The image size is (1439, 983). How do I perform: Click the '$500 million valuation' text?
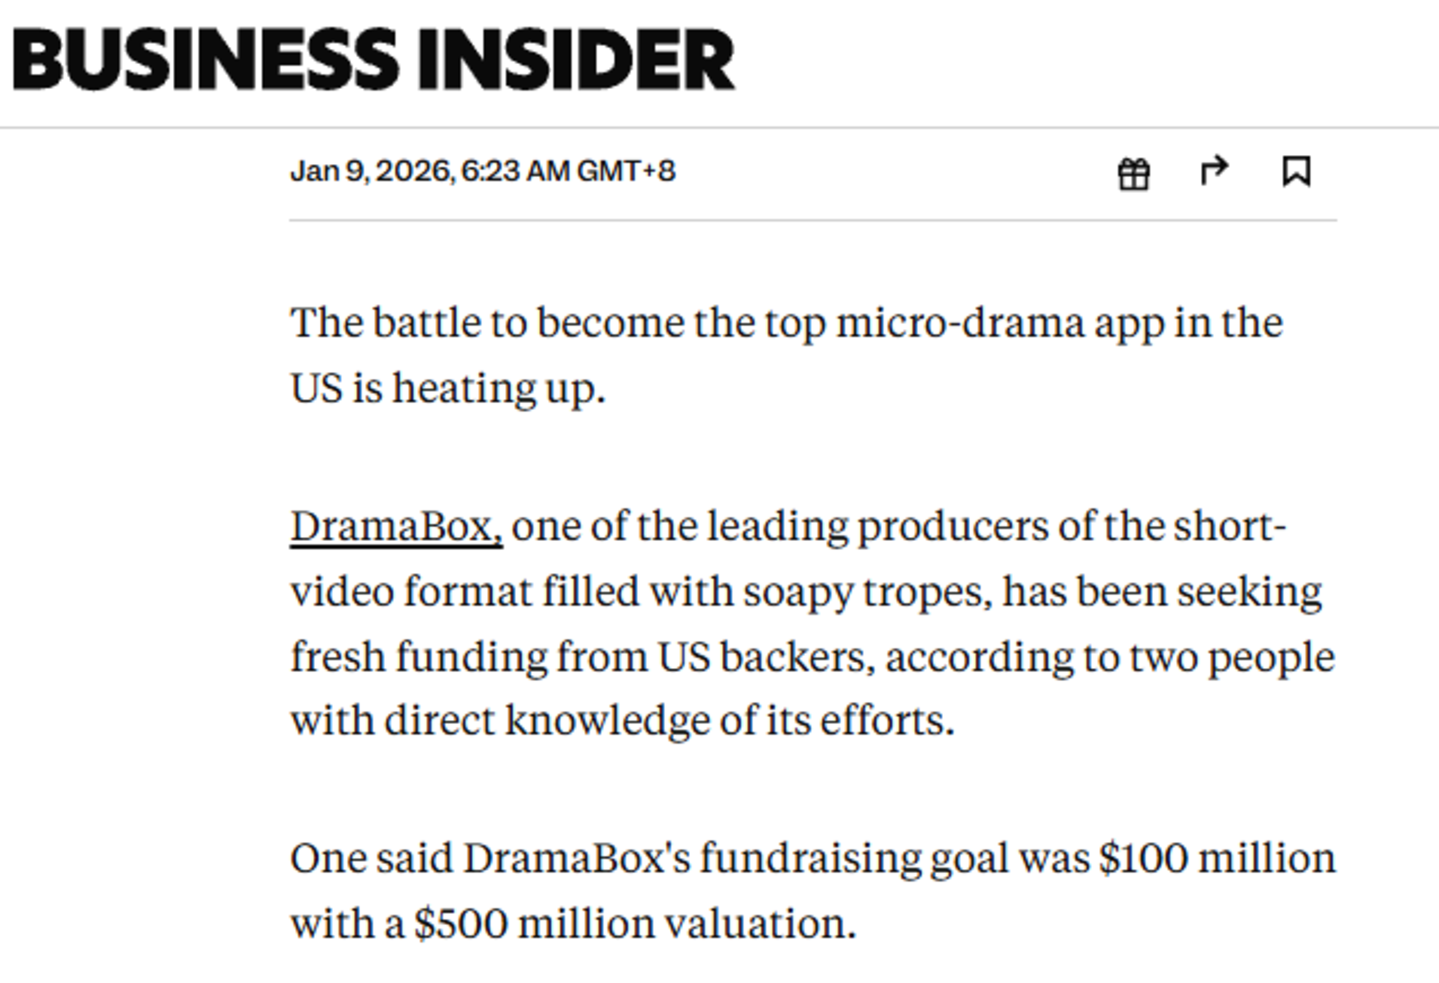click(x=635, y=923)
